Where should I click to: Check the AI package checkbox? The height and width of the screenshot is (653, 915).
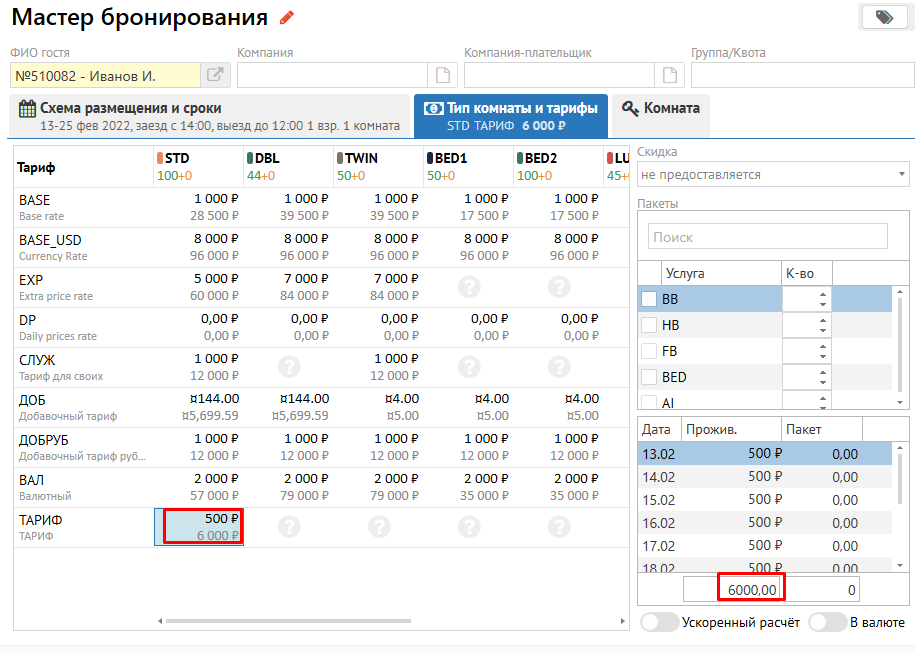tap(649, 401)
